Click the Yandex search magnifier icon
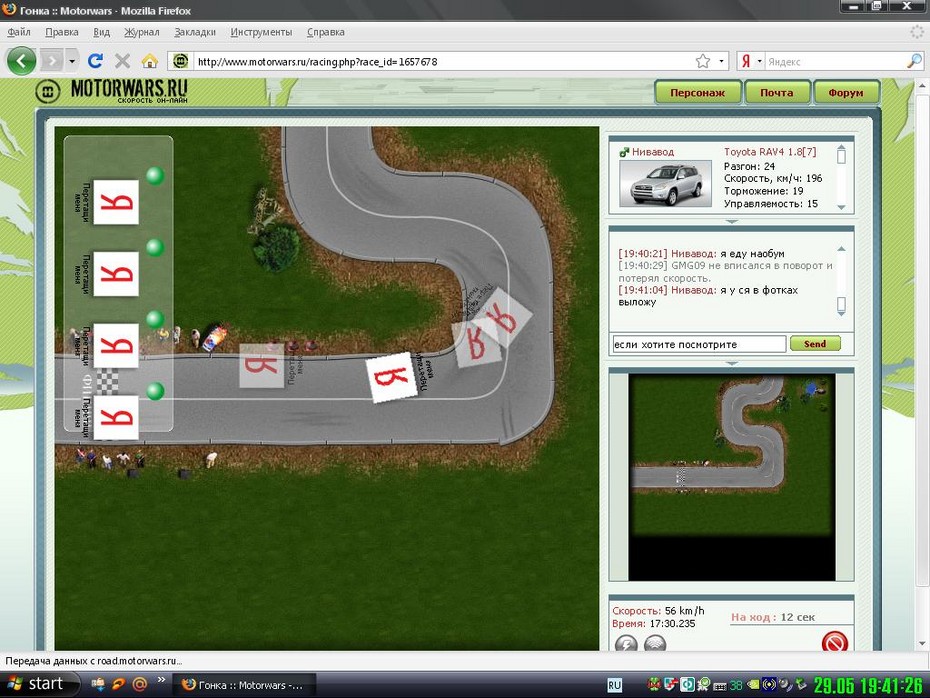 click(913, 61)
